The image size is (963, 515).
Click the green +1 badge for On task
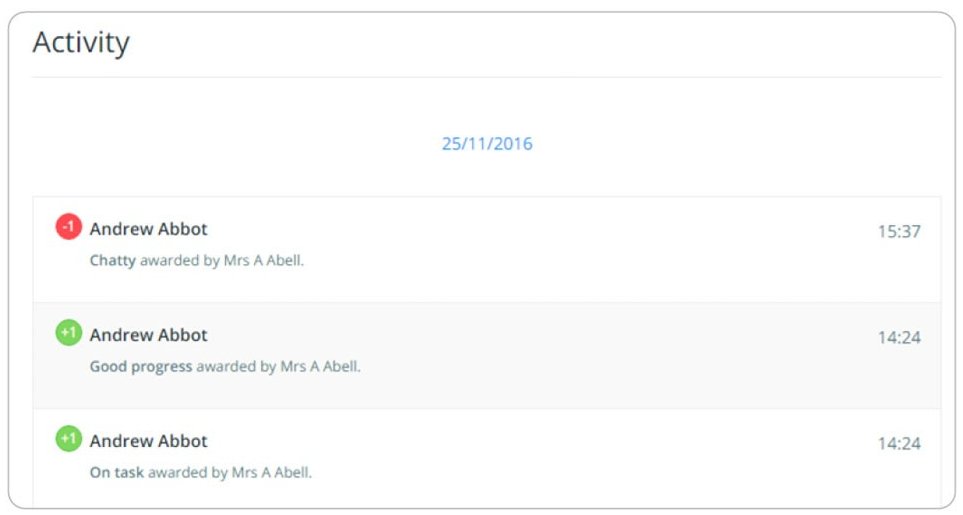click(69, 439)
